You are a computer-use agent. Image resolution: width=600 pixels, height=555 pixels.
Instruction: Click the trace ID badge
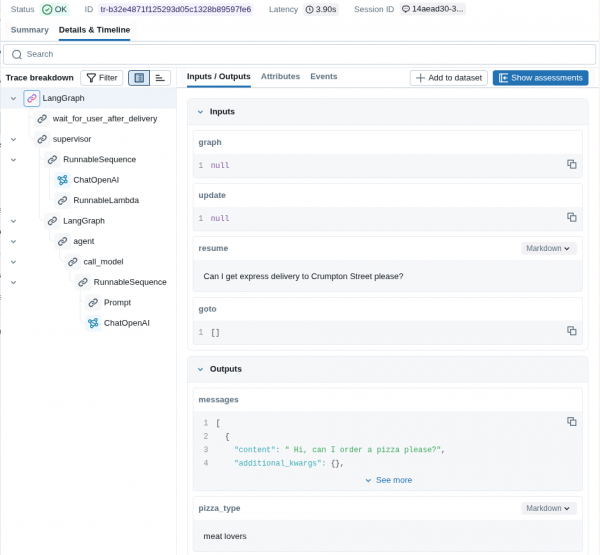coord(176,9)
